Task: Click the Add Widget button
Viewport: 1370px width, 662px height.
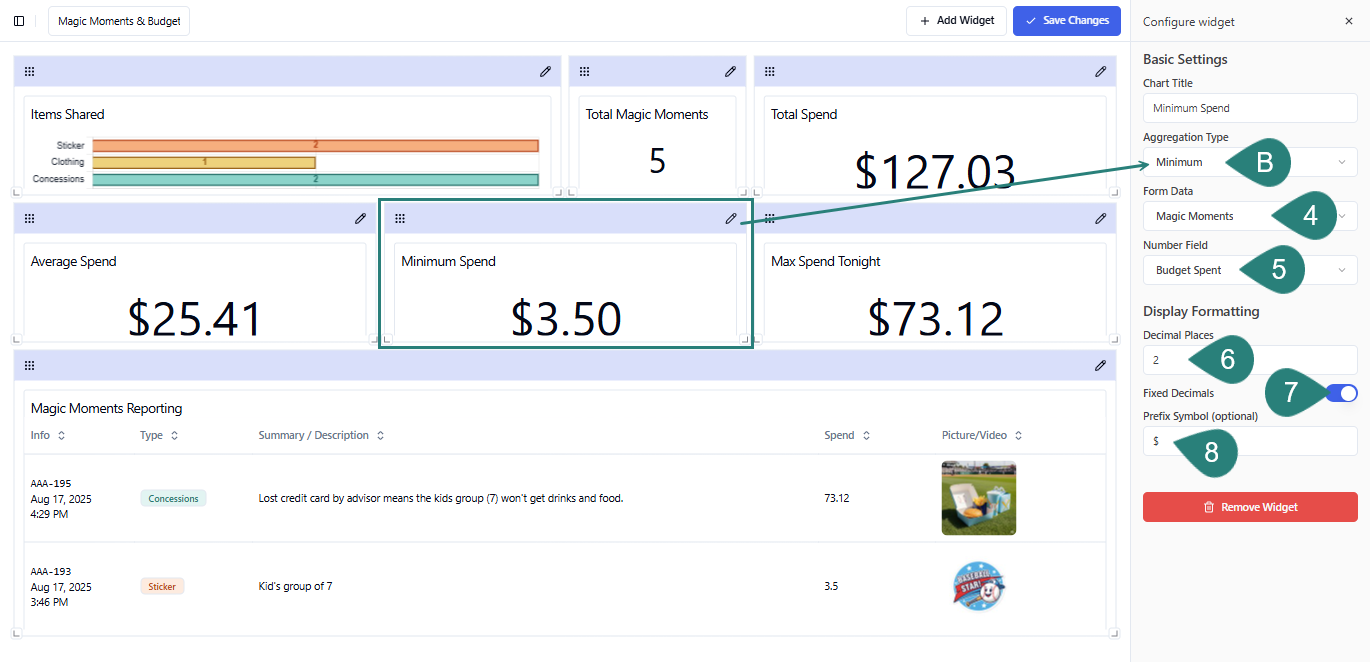Action: click(x=956, y=21)
